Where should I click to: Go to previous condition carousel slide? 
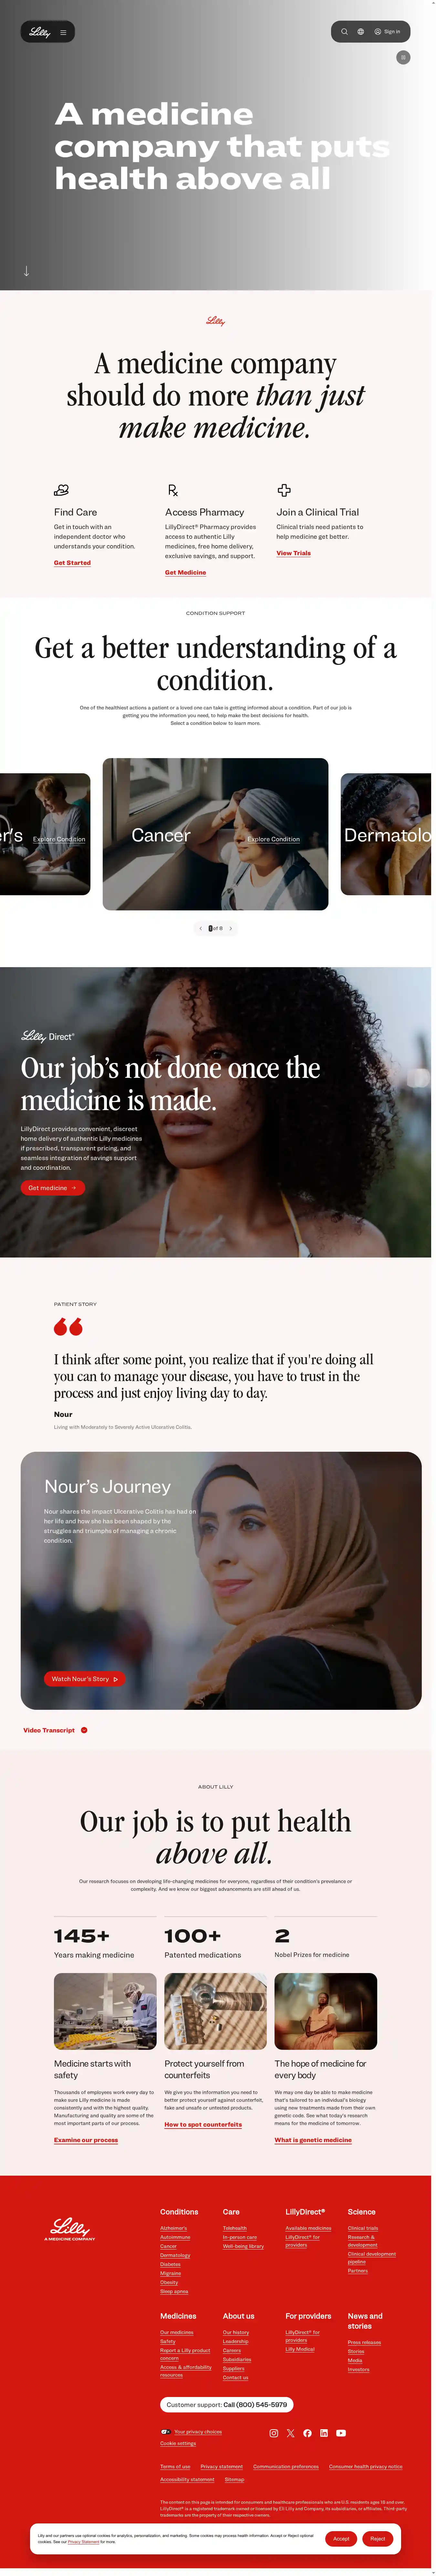(200, 928)
